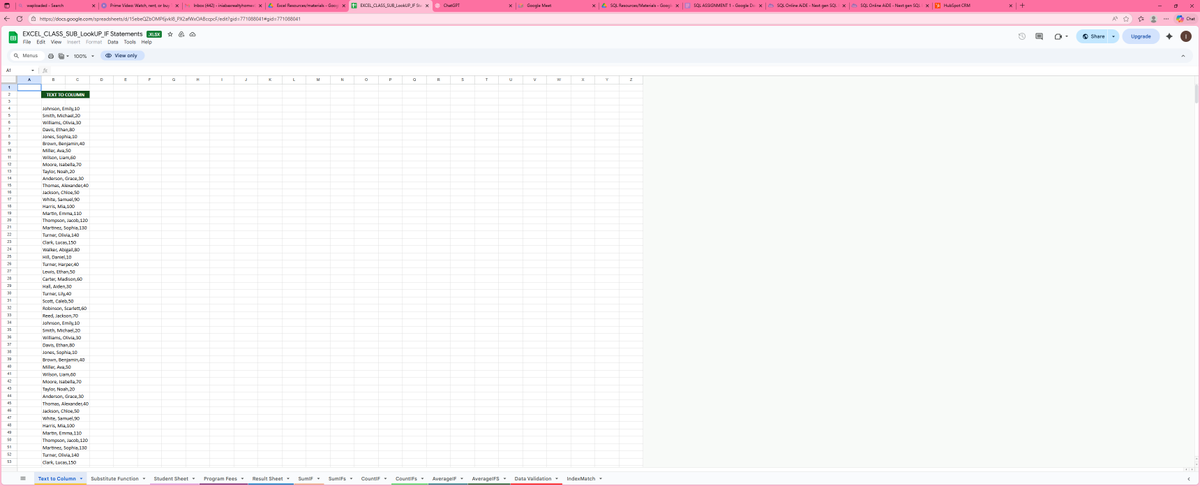Open the Student Sheet tab menu arrow
This screenshot has width=1200, height=486.
(194, 478)
